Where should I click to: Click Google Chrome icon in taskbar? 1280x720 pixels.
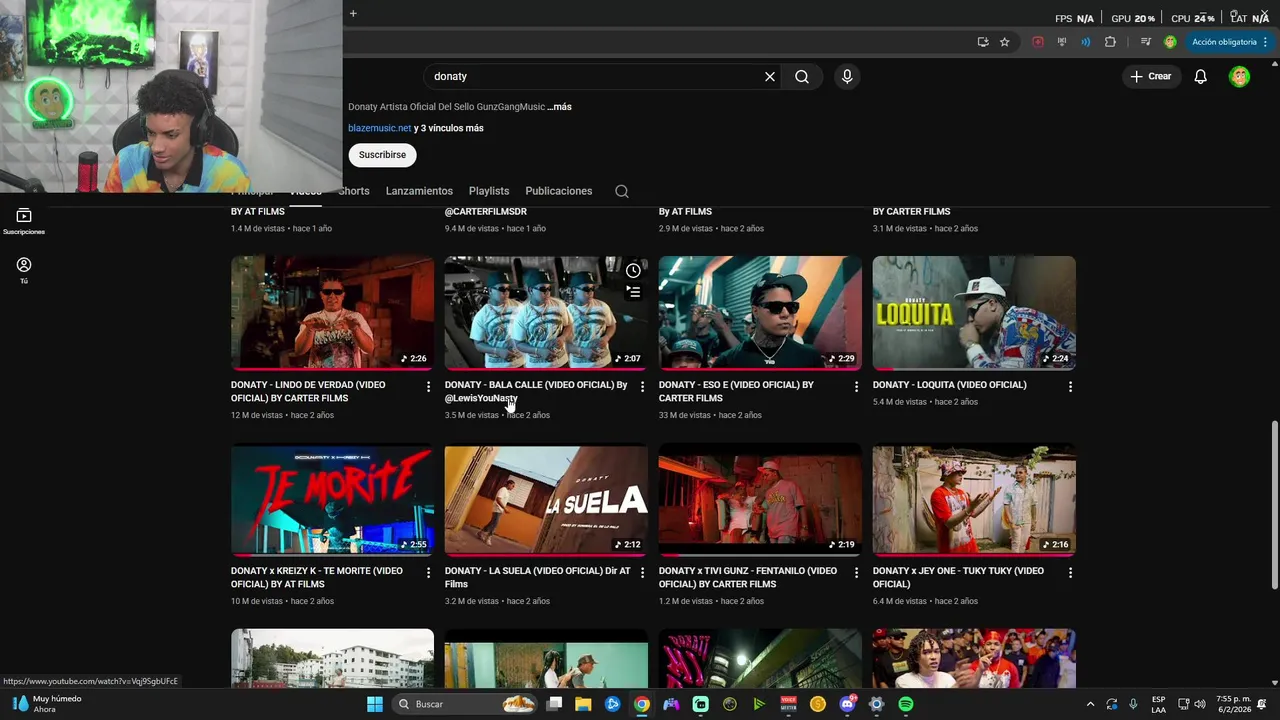point(642,704)
